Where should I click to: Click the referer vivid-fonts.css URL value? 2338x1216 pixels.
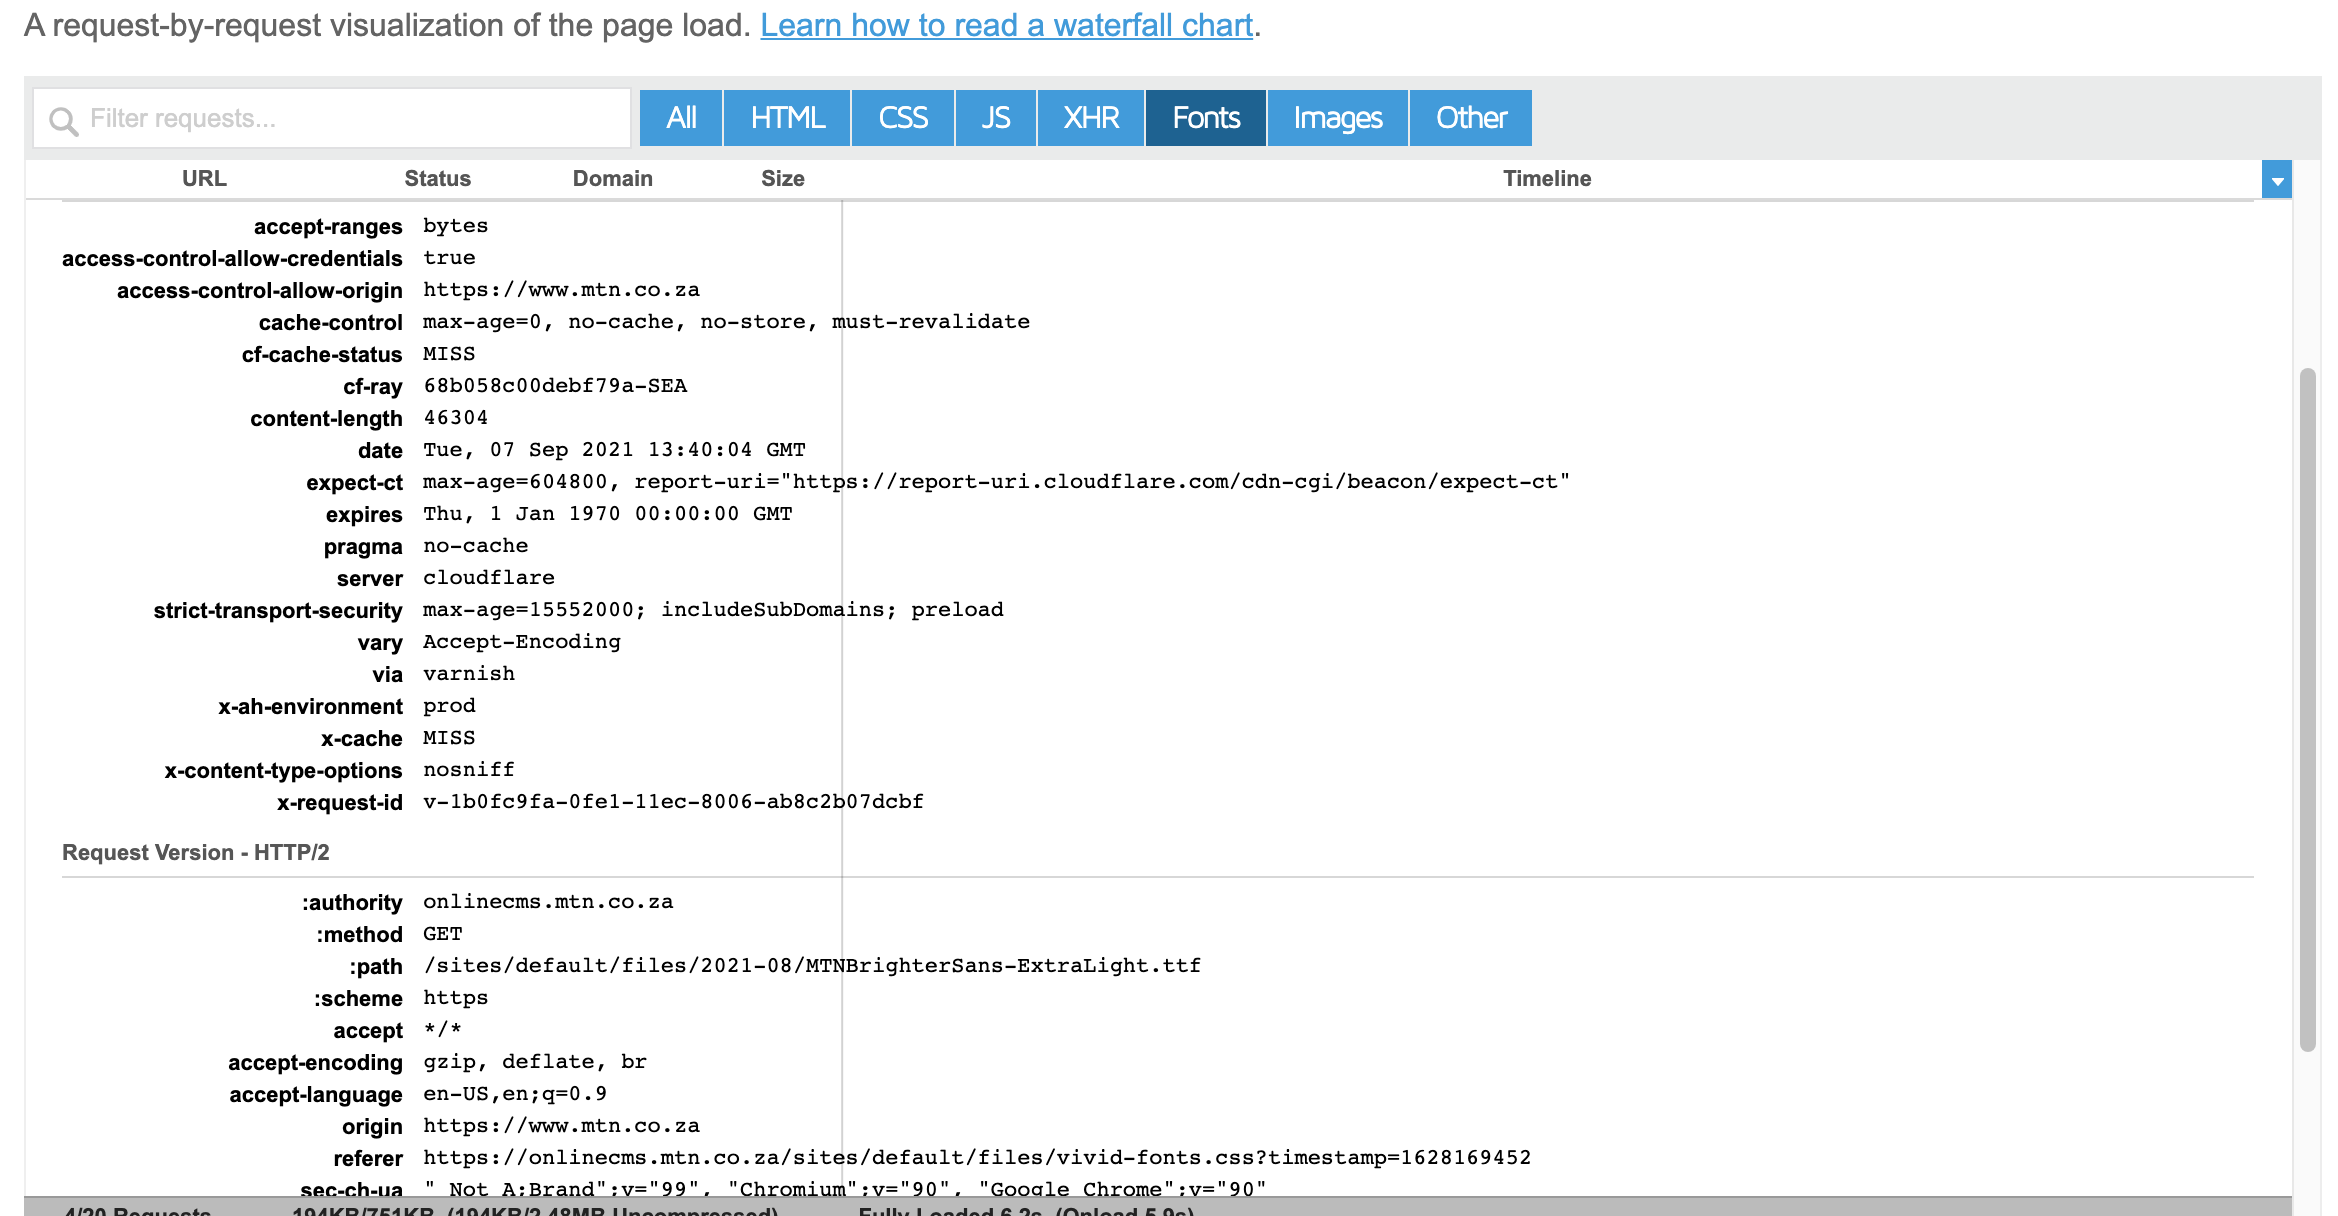pyautogui.click(x=976, y=1157)
